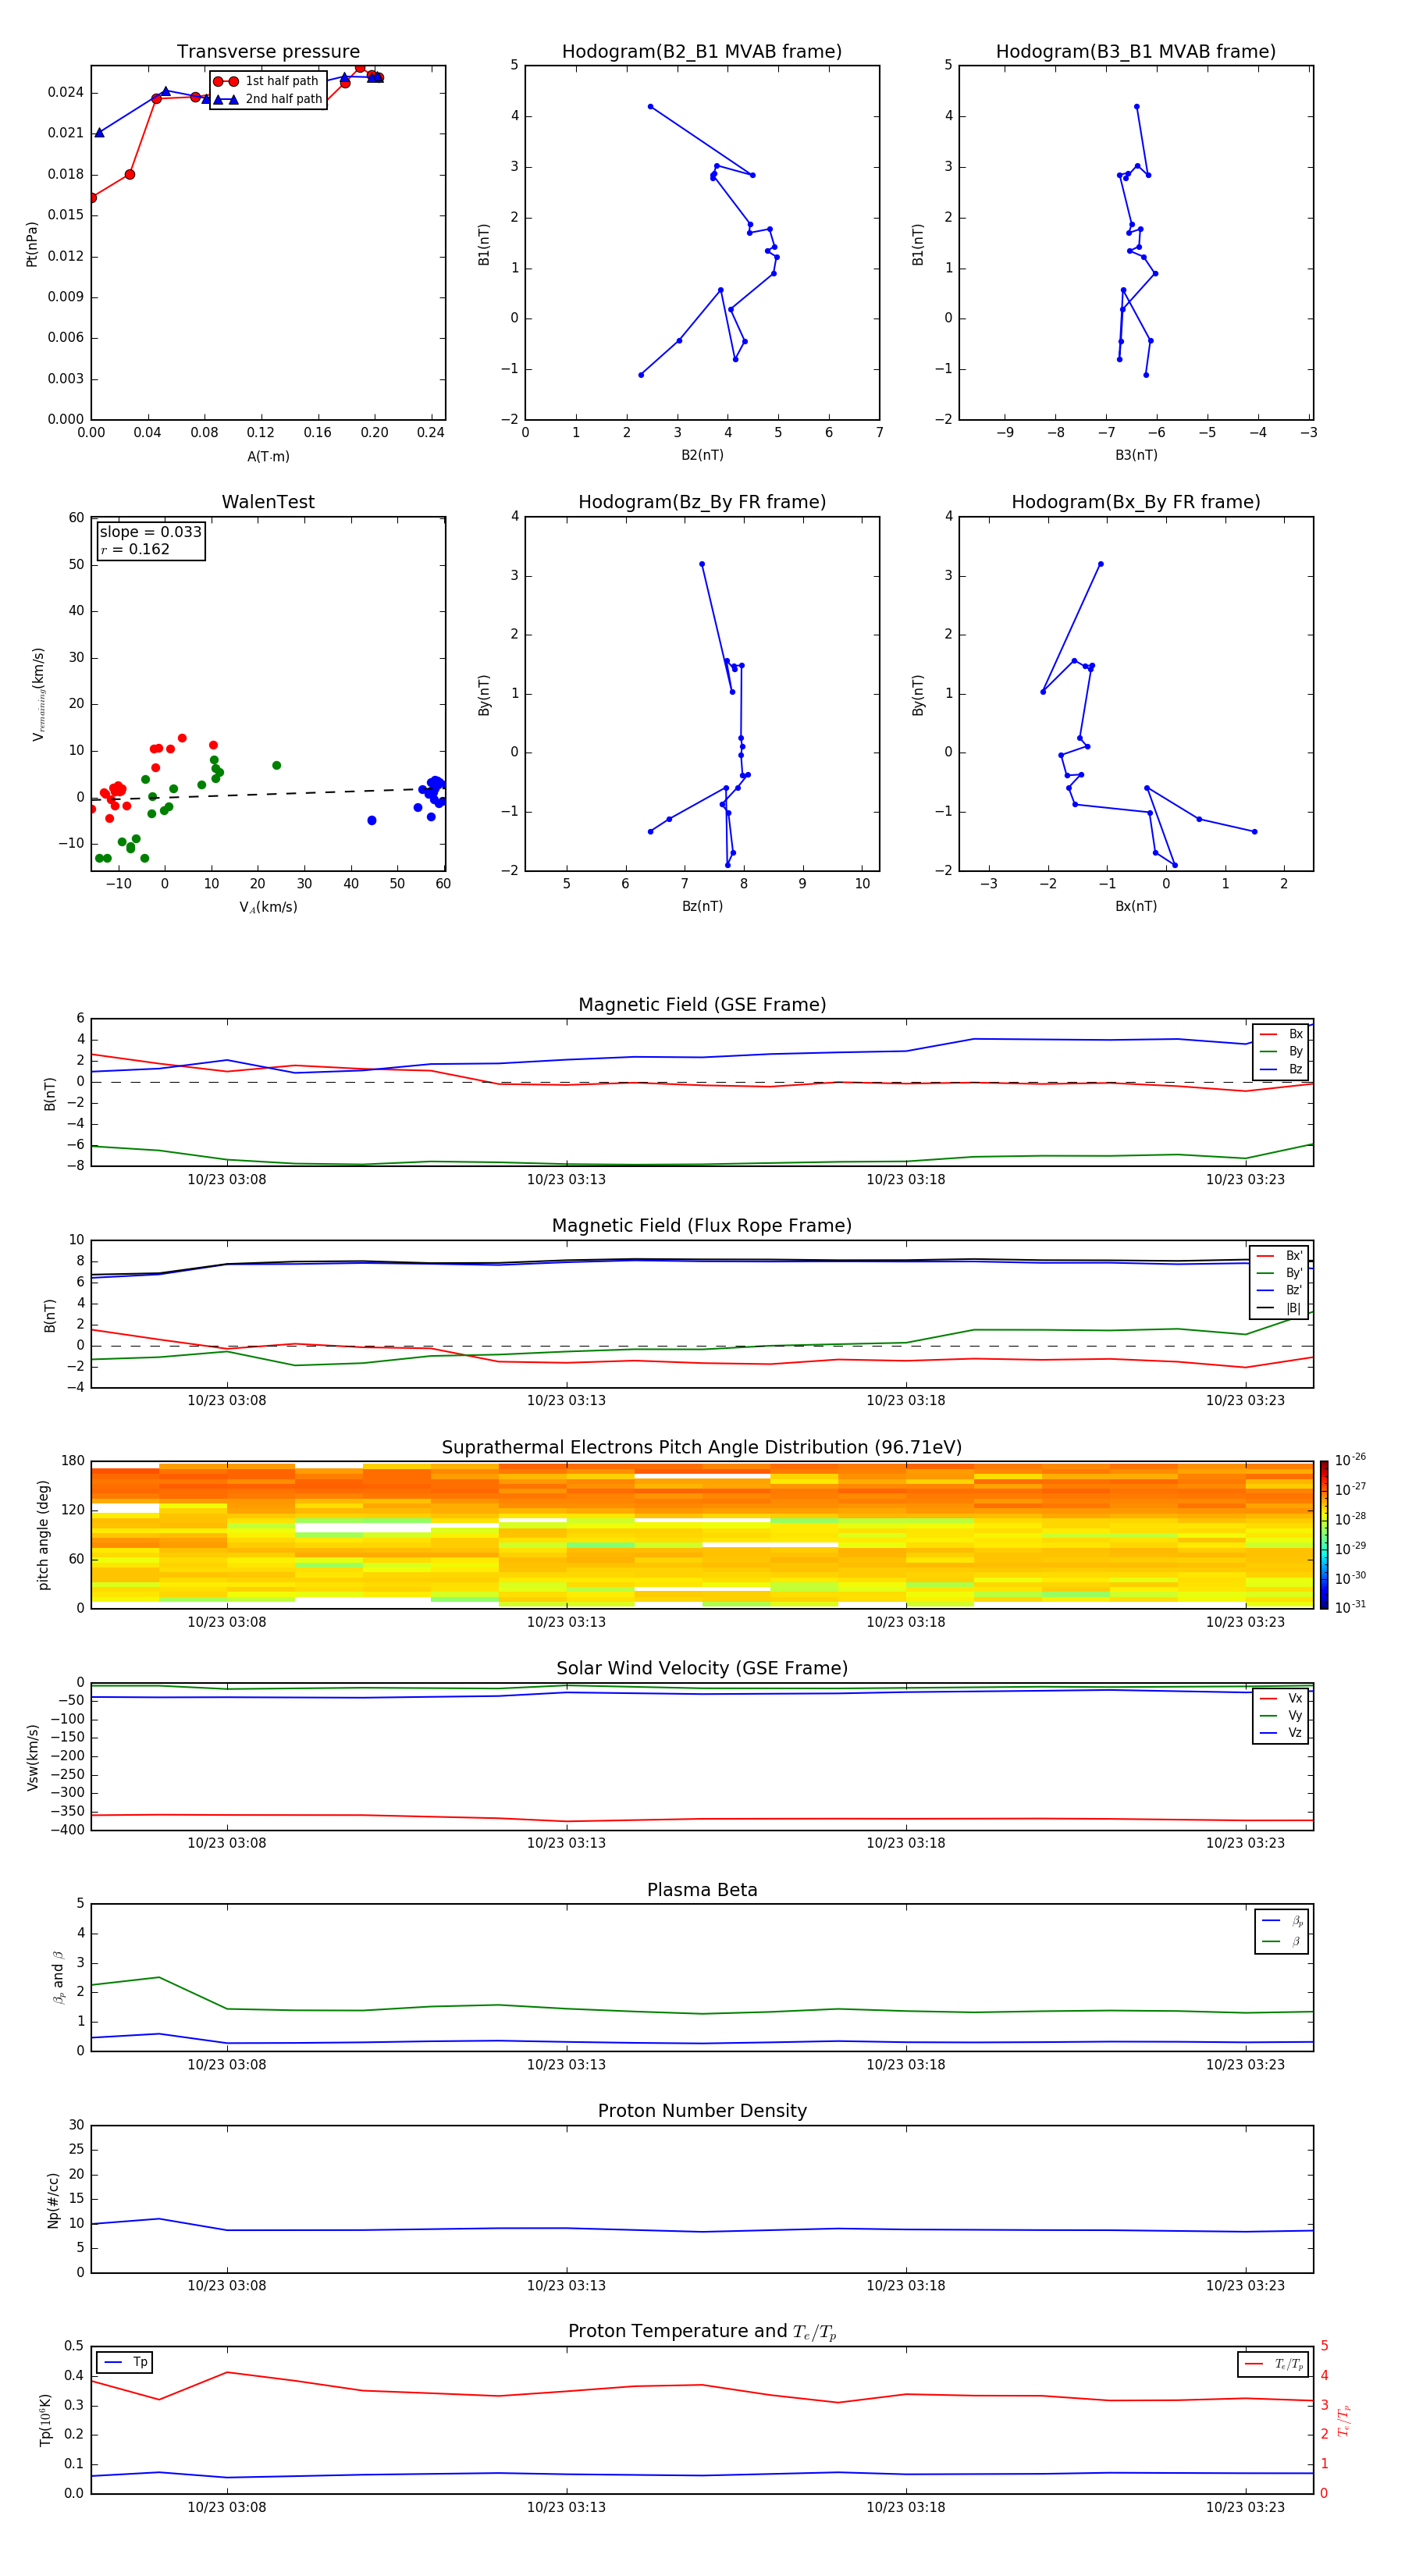Image resolution: width=1405 pixels, height=2576 pixels.
Task: Select '2nd half path' legend entry
Action: coord(267,99)
